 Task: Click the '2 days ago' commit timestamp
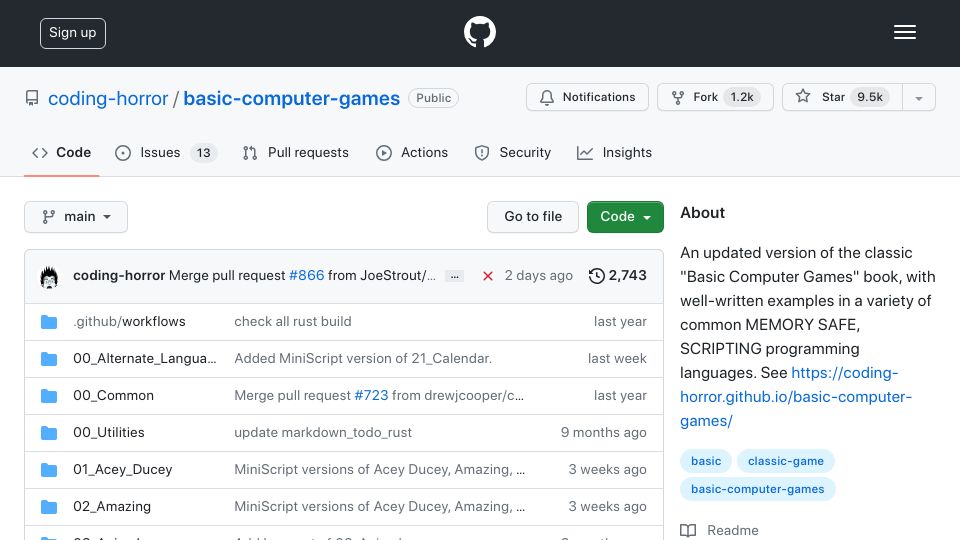[x=539, y=276]
